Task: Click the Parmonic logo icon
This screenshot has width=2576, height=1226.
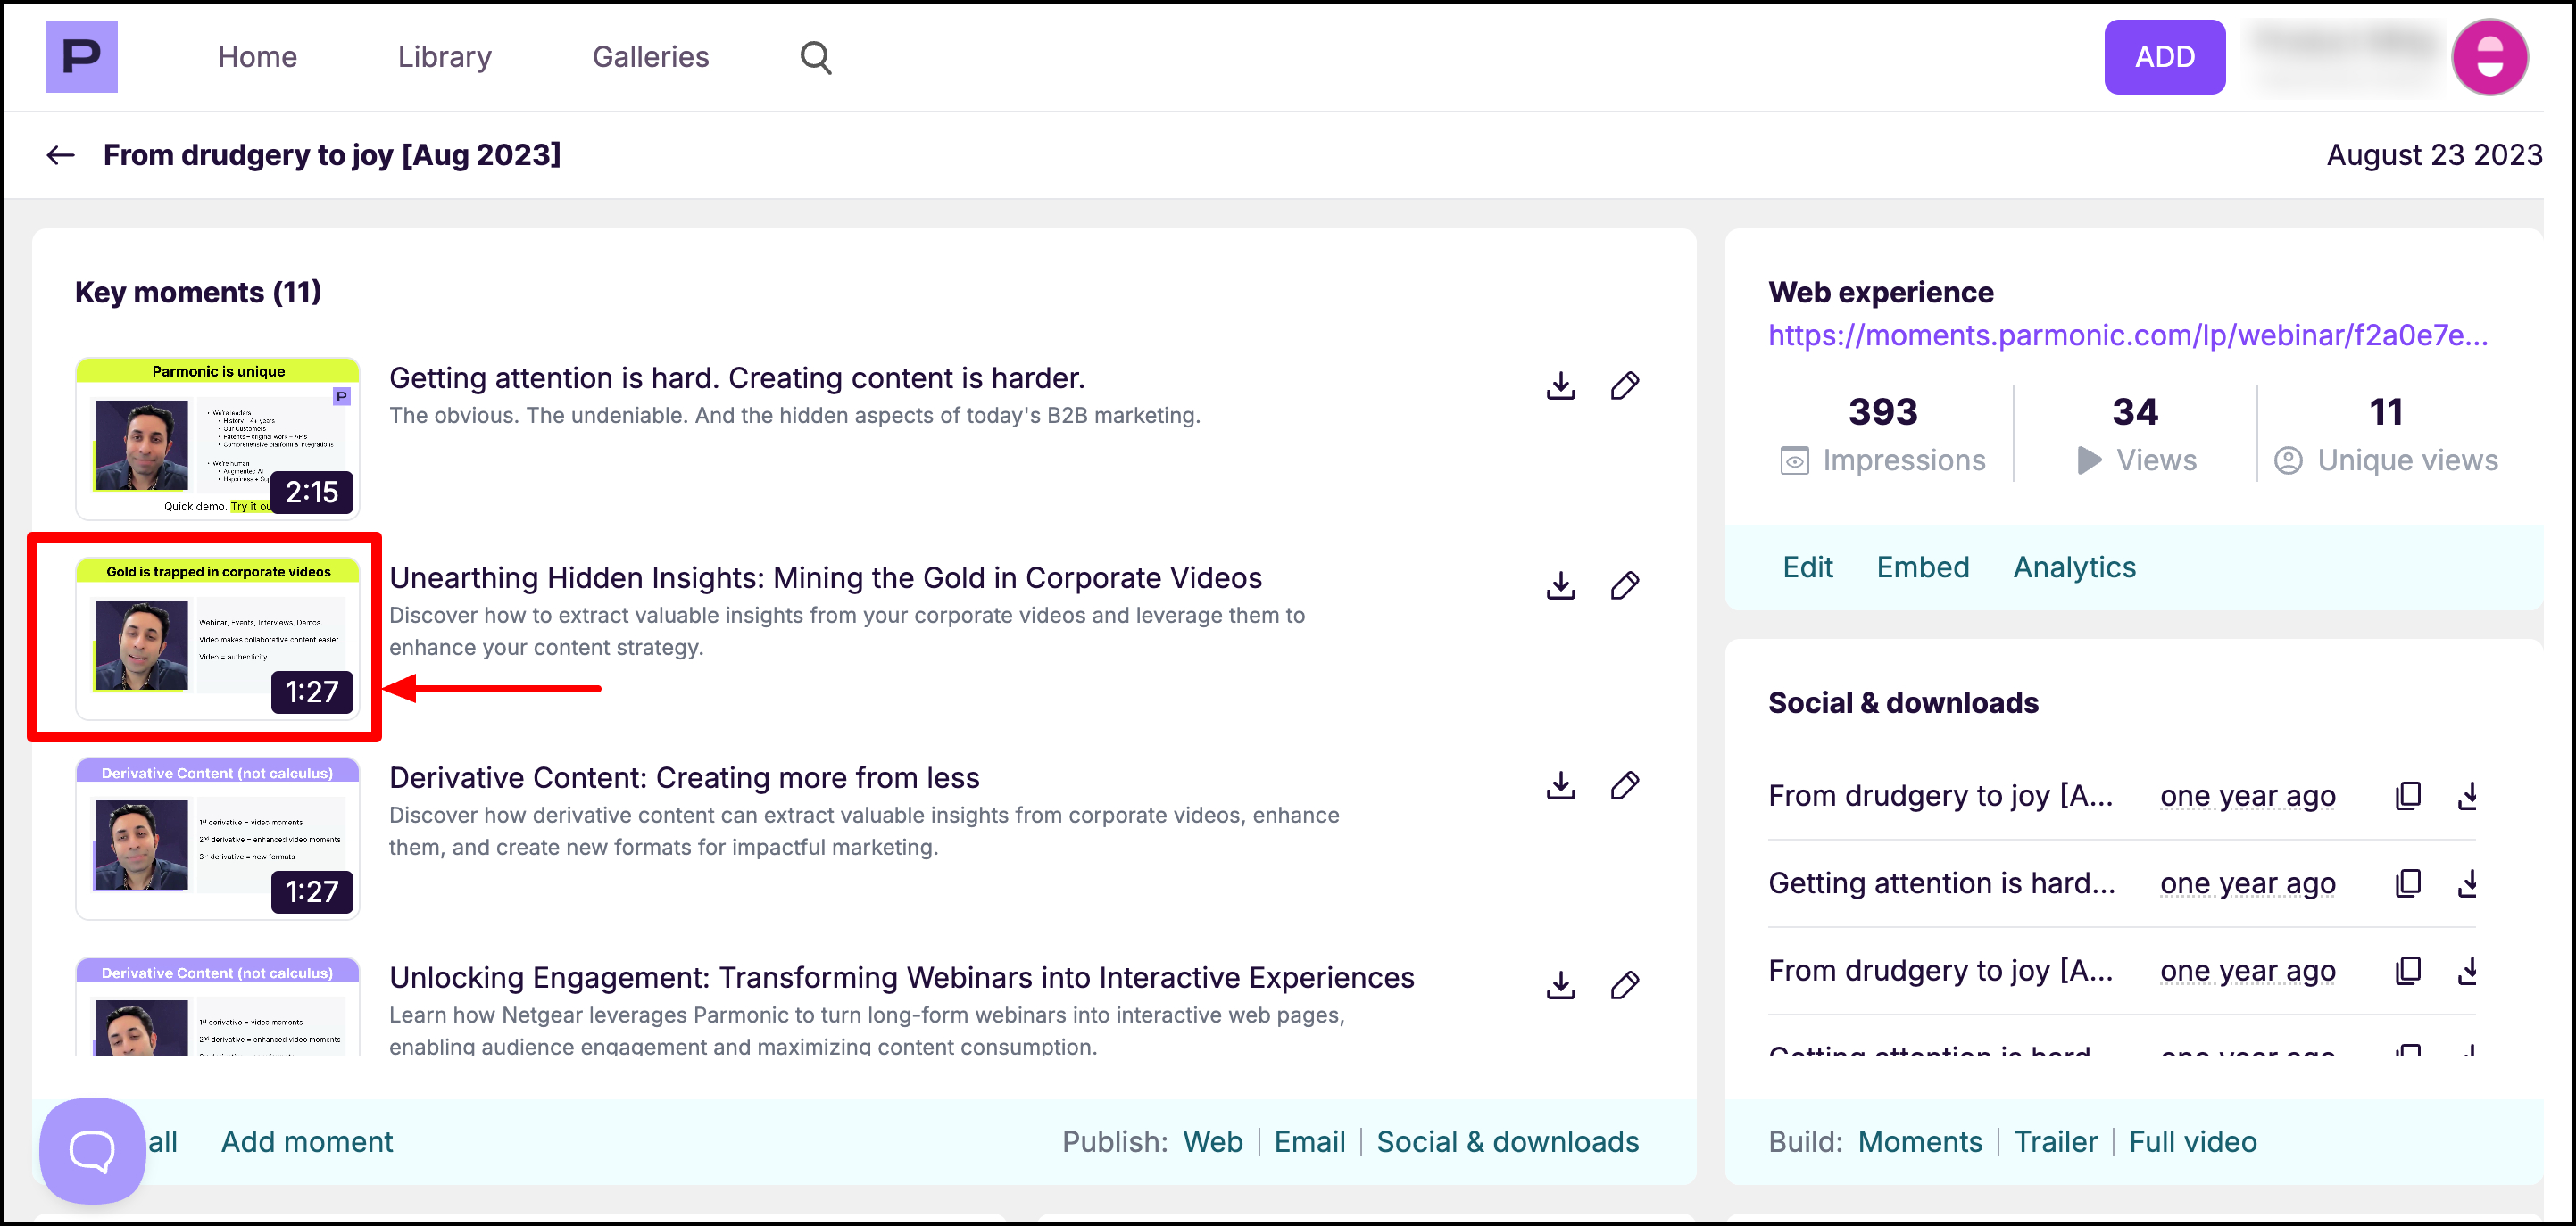Action: pos(81,57)
